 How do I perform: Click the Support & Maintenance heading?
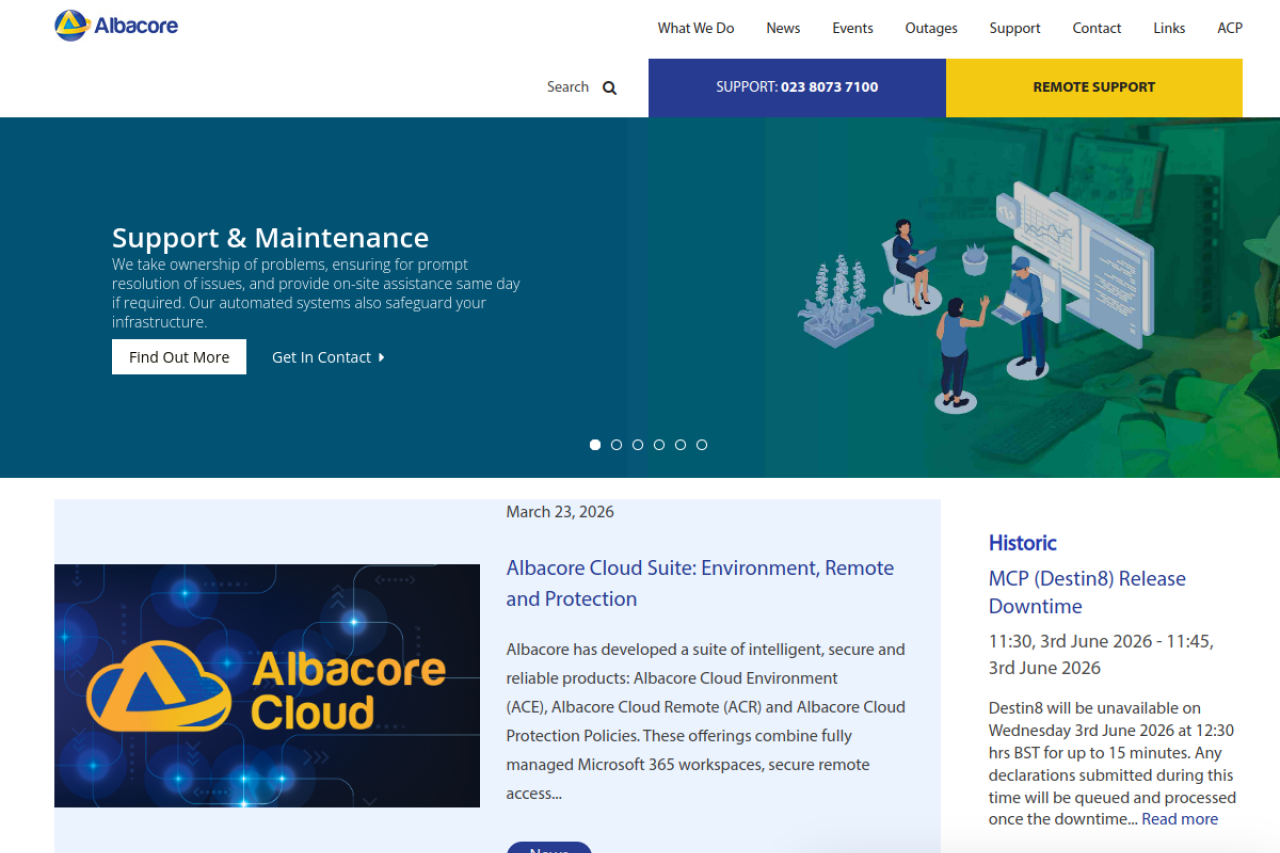tap(270, 238)
